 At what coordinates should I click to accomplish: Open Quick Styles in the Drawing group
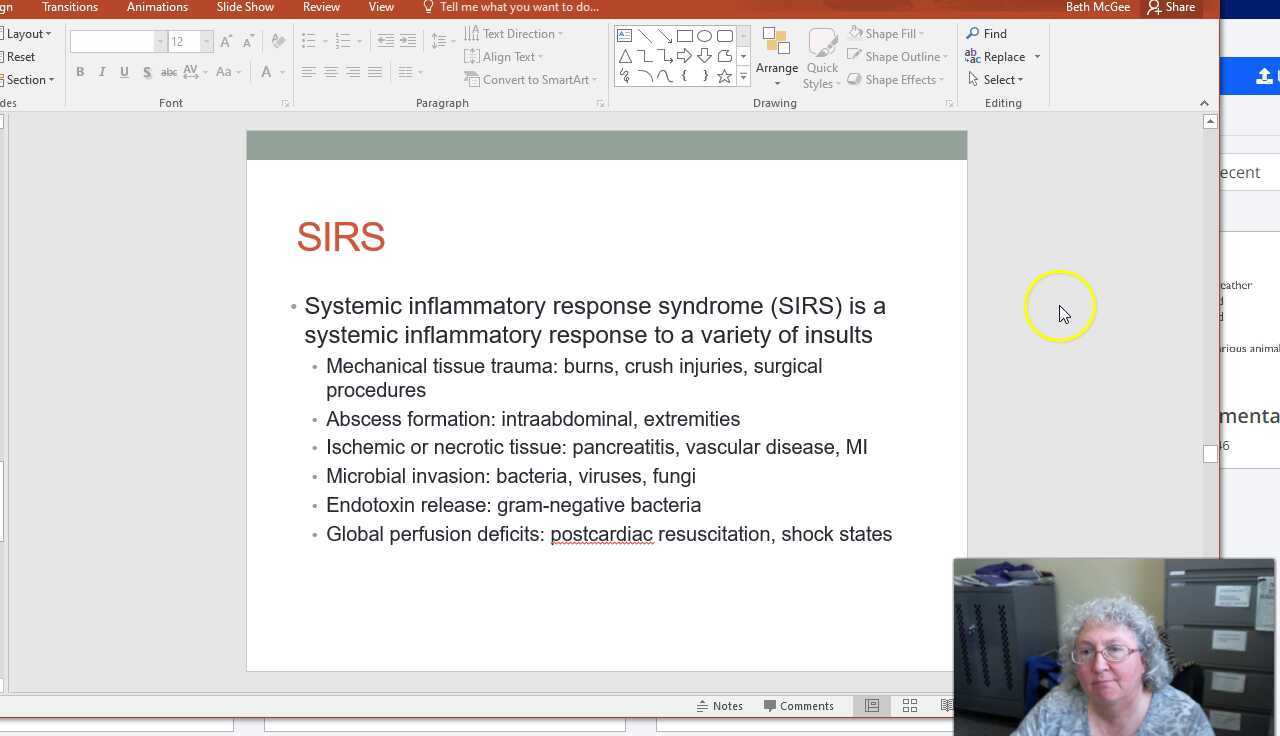point(822,55)
